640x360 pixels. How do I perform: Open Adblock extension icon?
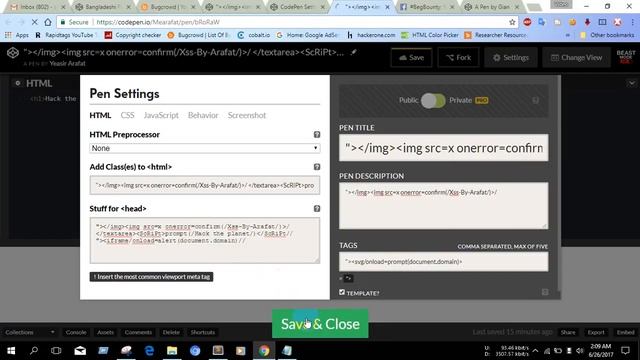(527, 22)
